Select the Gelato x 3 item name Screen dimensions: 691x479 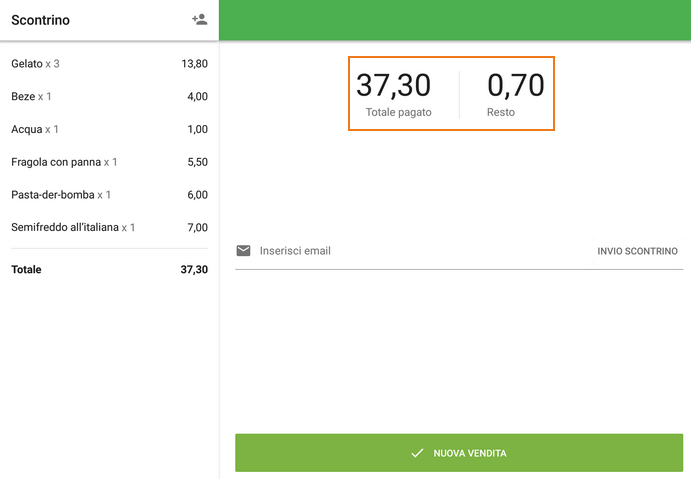36,64
